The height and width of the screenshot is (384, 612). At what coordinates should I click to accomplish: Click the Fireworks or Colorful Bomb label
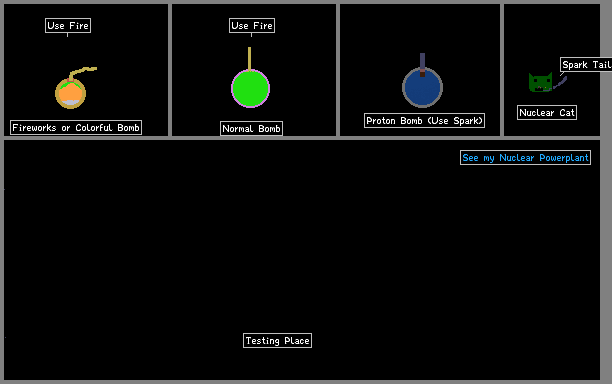coord(76,128)
